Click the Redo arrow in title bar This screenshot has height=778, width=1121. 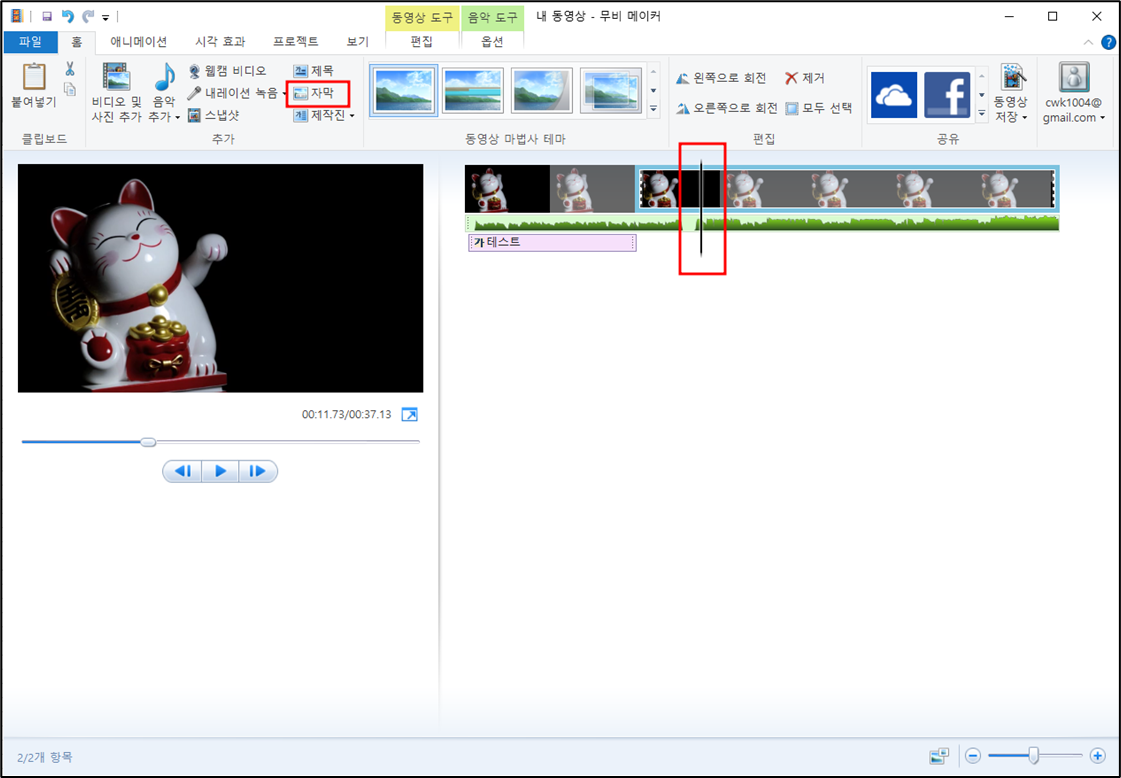point(88,16)
